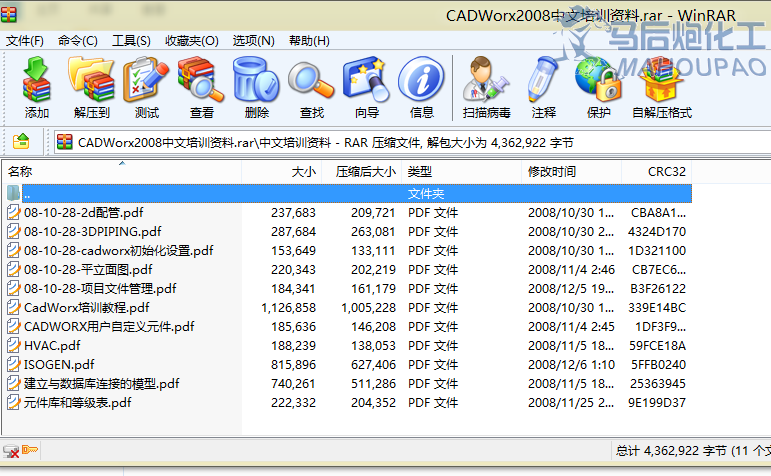Click modified time 2008/12/6 1:10
The width and height of the screenshot is (771, 476).
point(571,365)
